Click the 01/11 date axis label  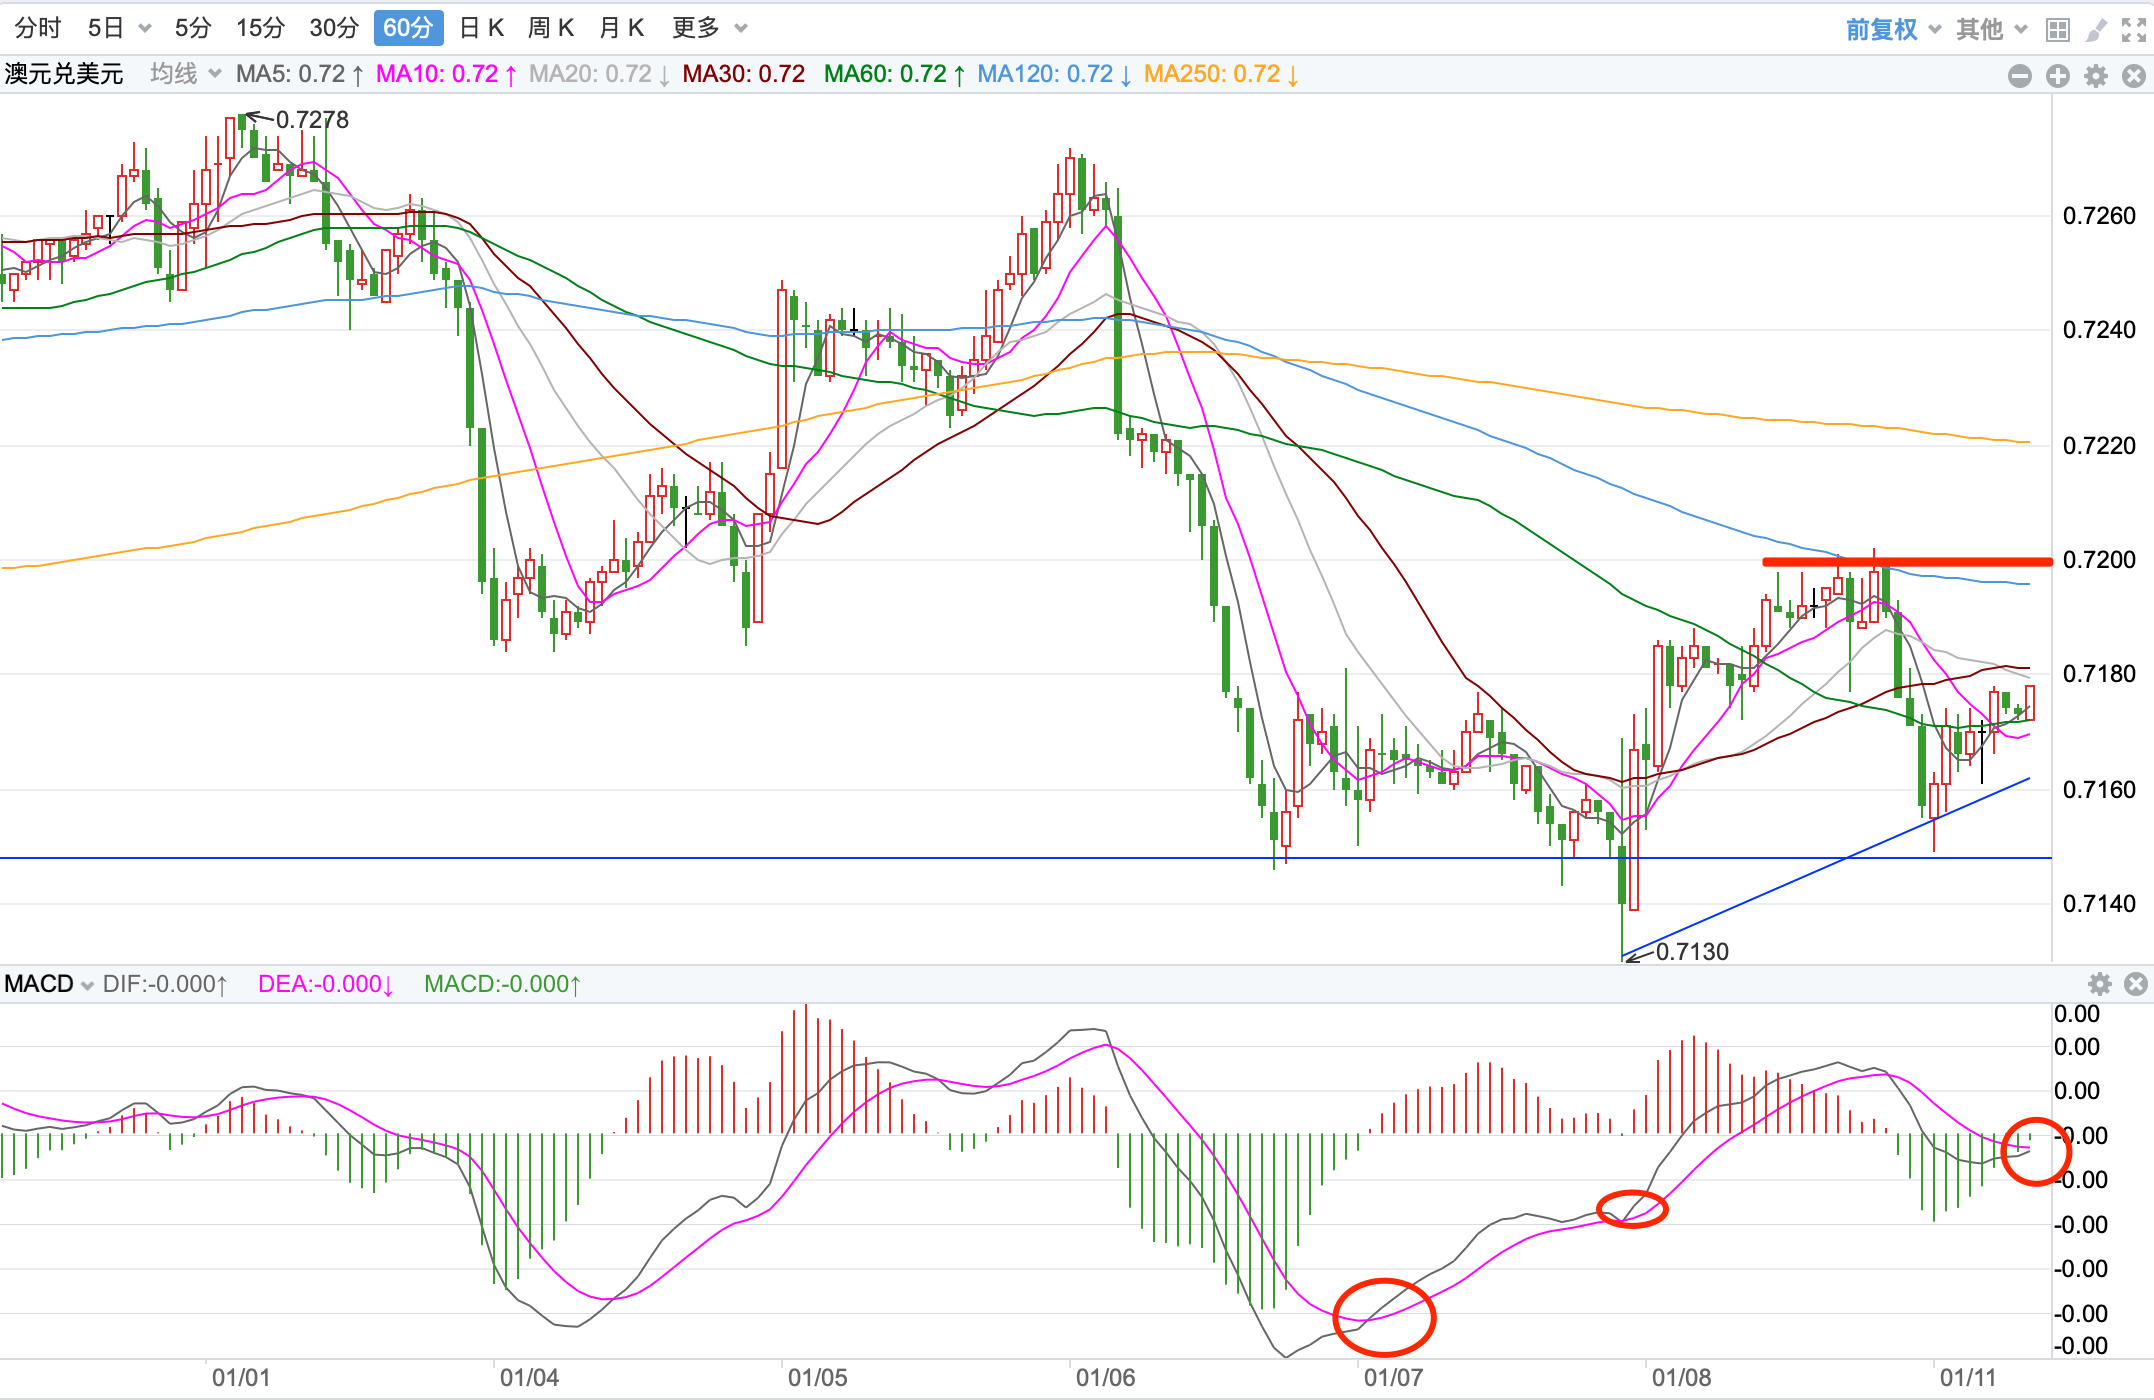click(1968, 1378)
